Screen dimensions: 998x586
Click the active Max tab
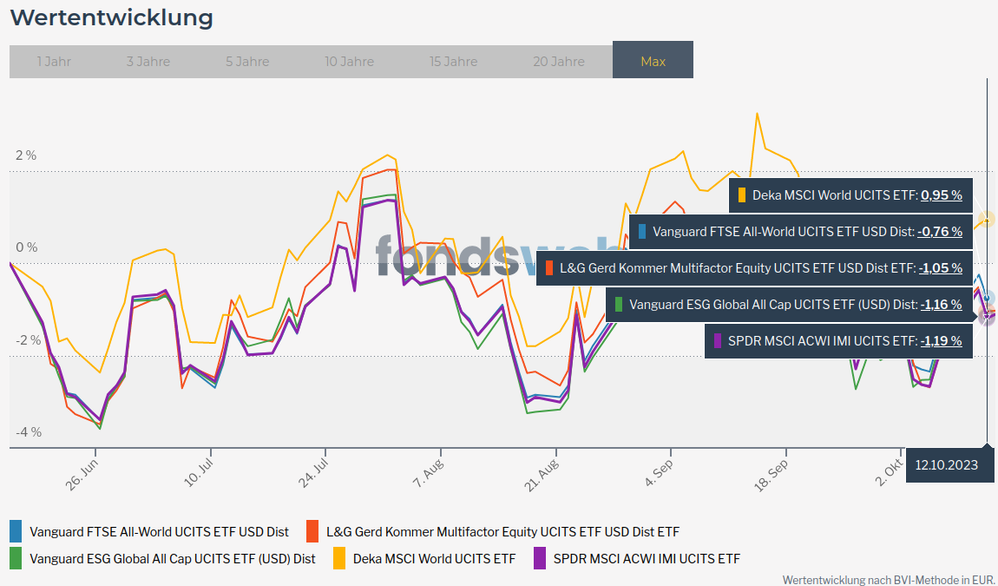pyautogui.click(x=652, y=61)
